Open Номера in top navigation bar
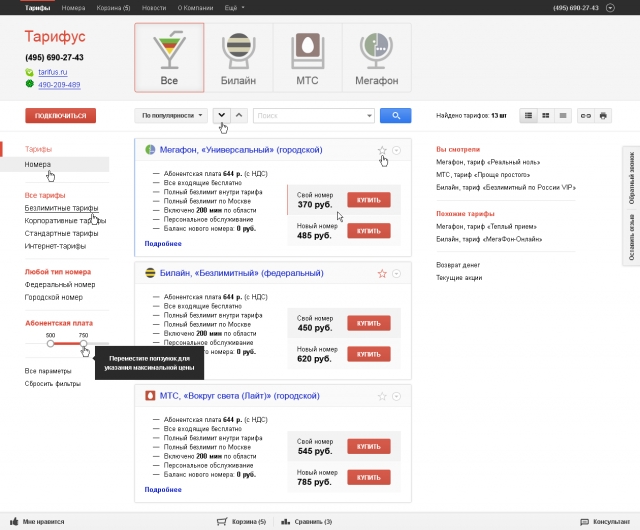This screenshot has height=530, width=640. coord(73,8)
